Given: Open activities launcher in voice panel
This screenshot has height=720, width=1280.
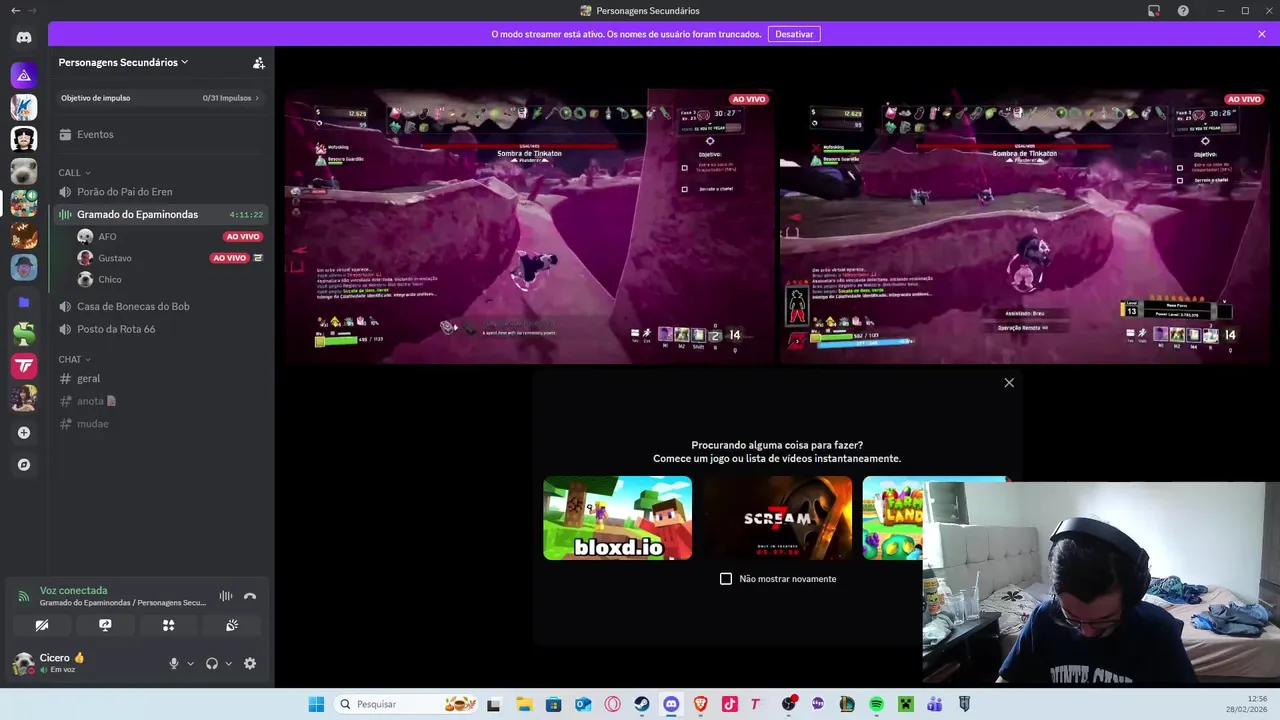Looking at the screenshot, I should tap(168, 625).
